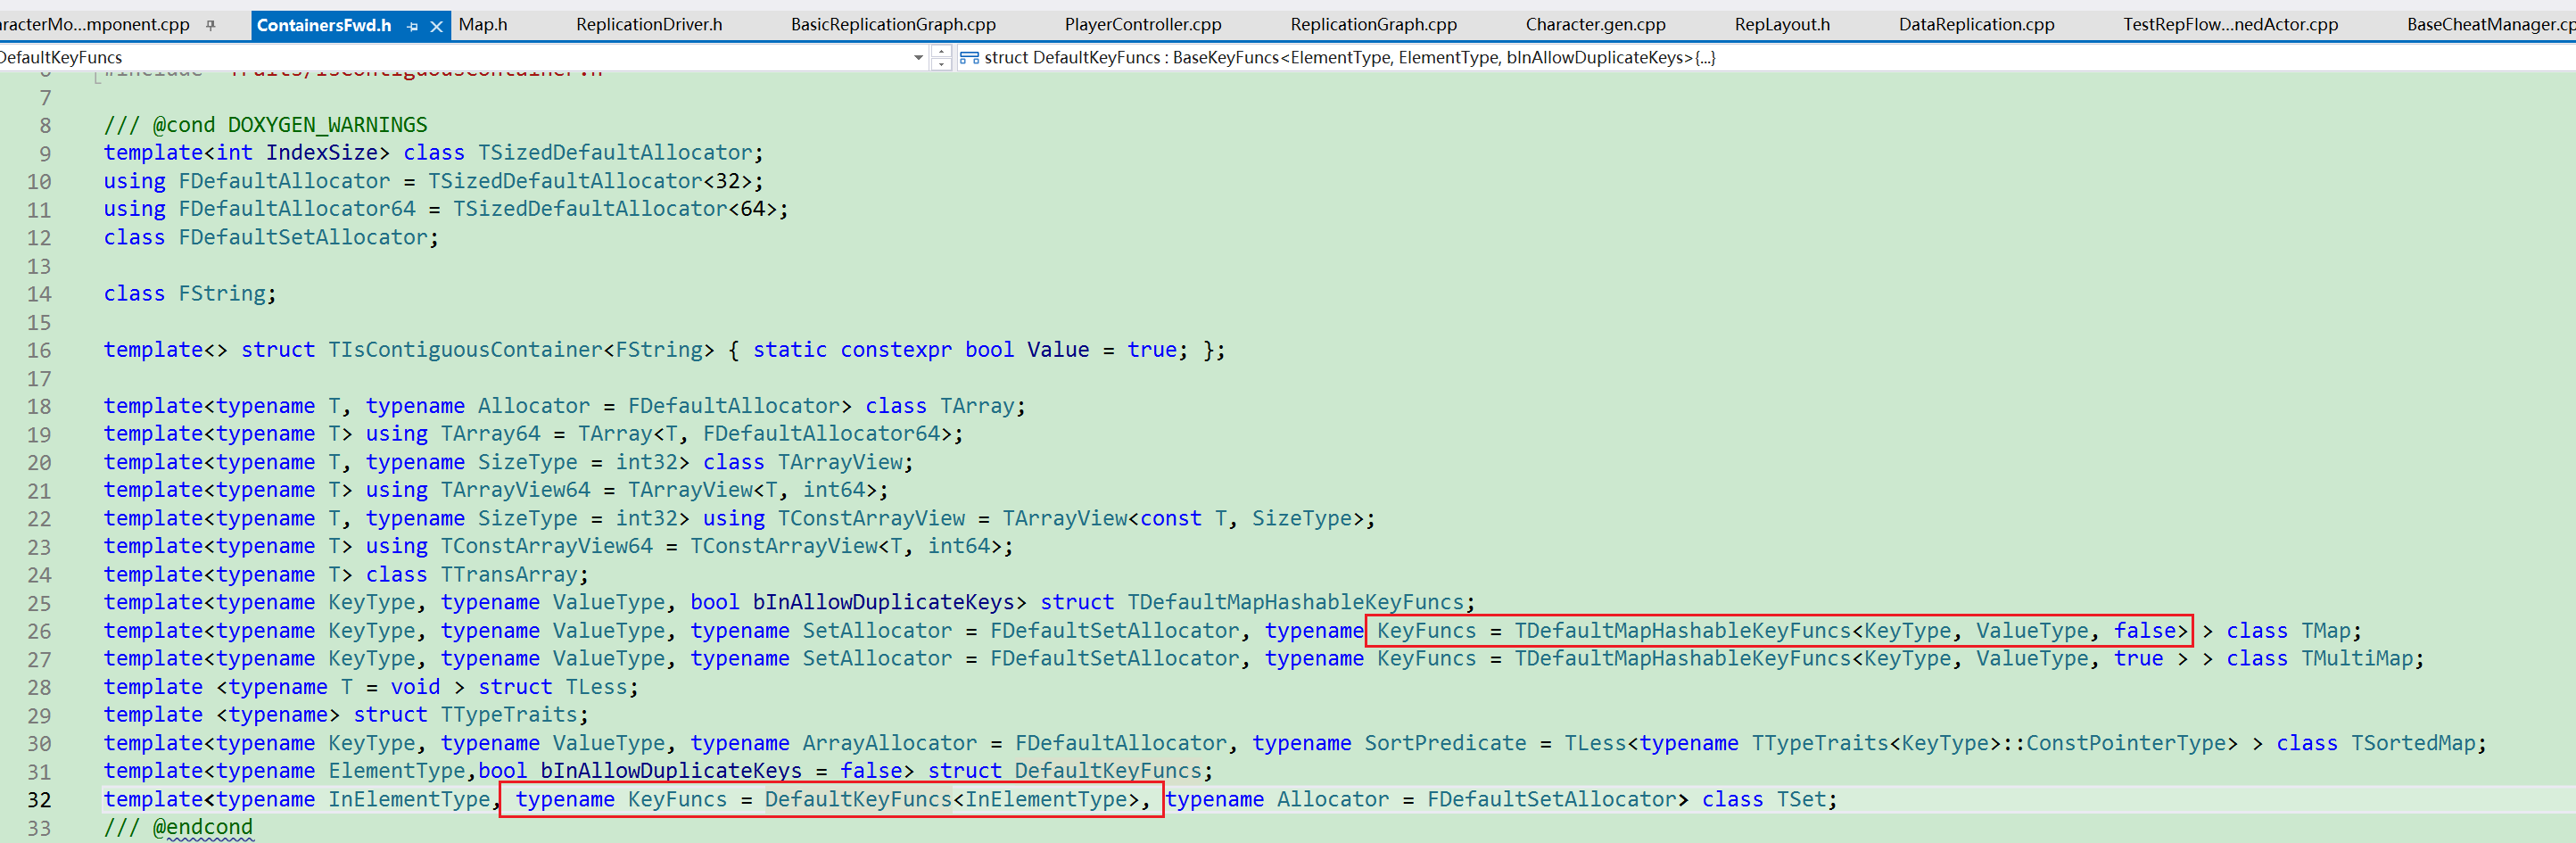Click "SortPredicate" on line 30
Viewport: 2576px width, 843px height.
1445,743
